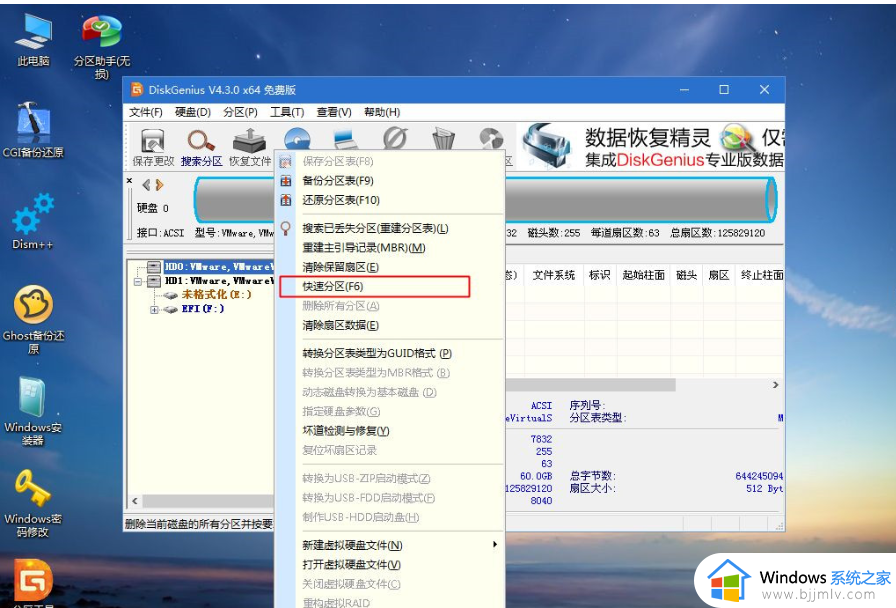
Task: Collapse the HD1 tree node
Action: (x=138, y=281)
